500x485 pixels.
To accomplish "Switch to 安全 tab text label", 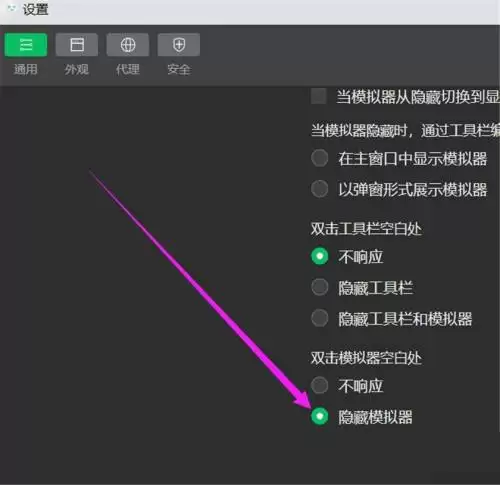I will [x=179, y=69].
